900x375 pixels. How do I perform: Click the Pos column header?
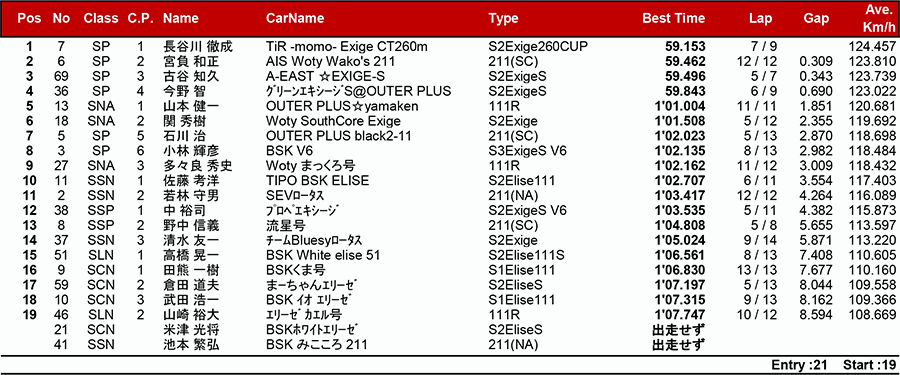[x=29, y=18]
